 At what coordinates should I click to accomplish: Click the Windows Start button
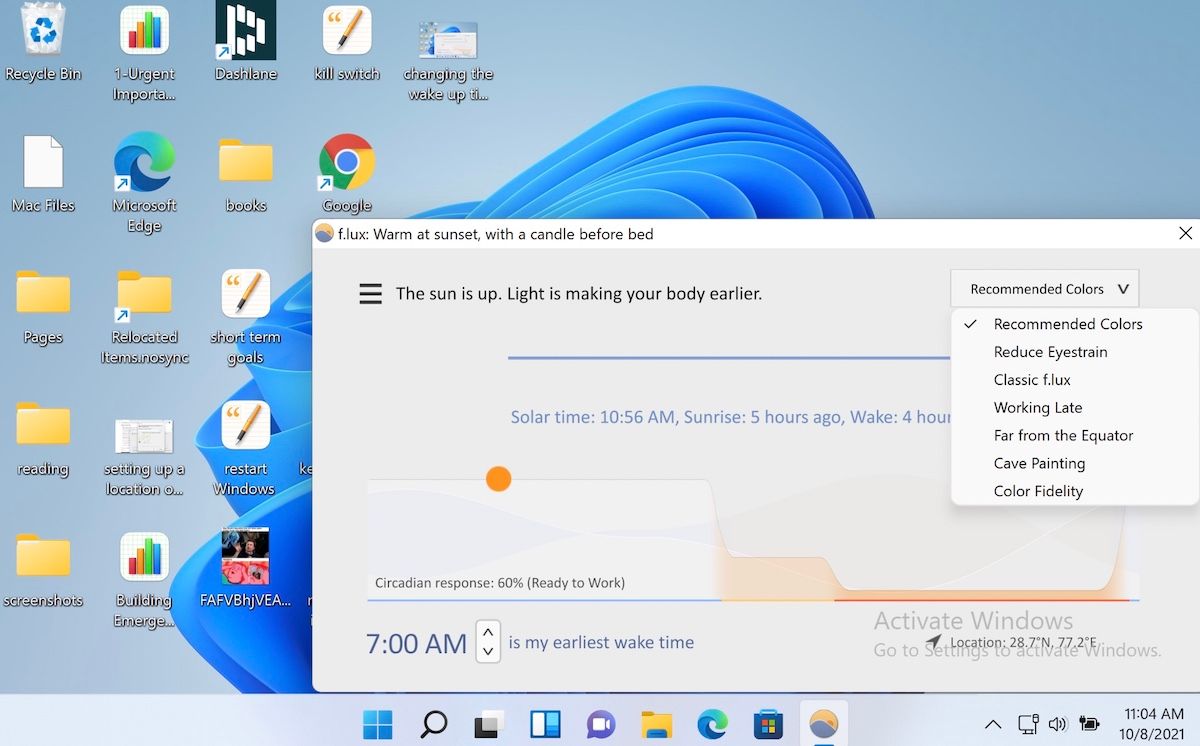(x=377, y=723)
